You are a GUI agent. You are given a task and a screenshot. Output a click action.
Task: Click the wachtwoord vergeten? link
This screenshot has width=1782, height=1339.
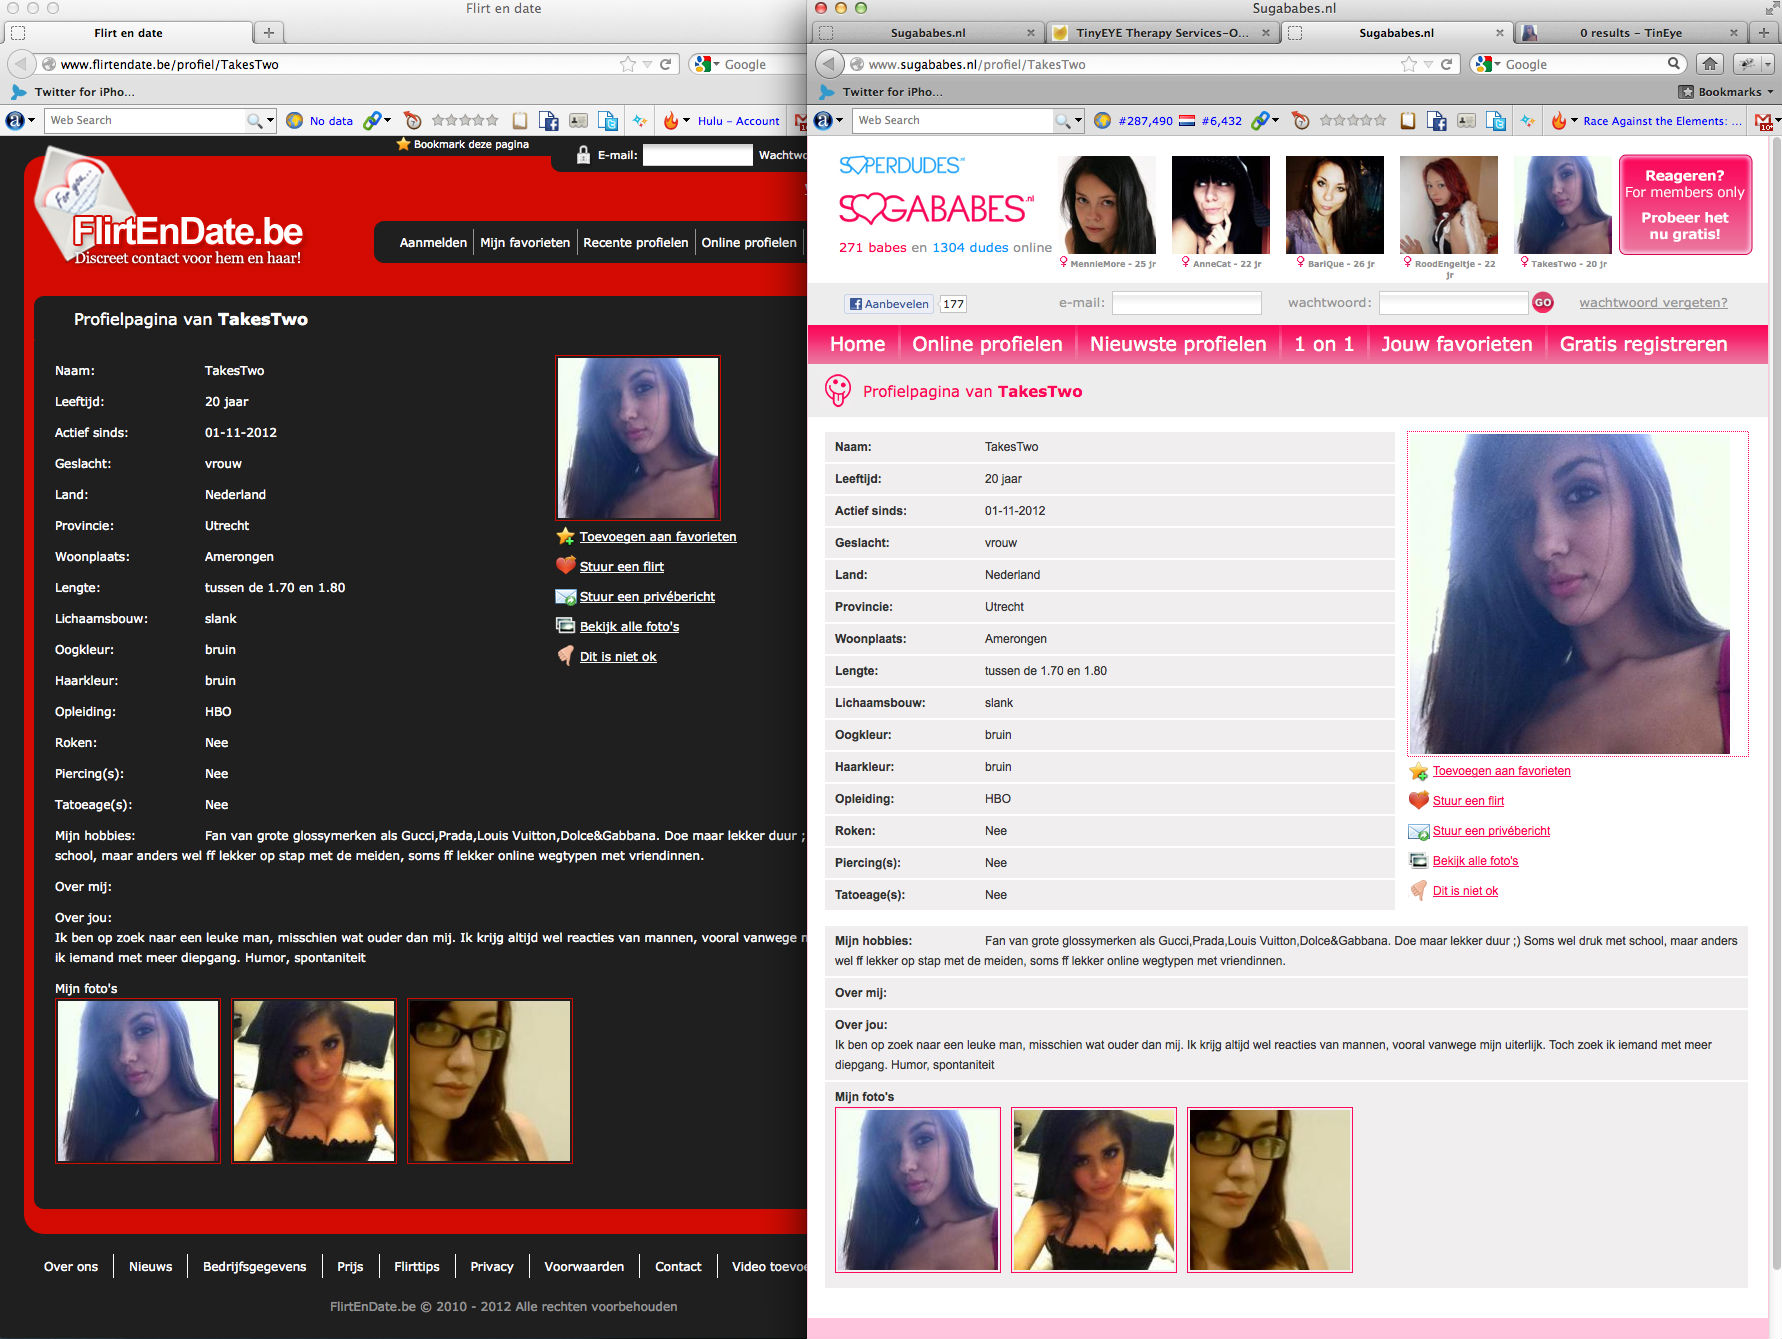coord(1652,303)
